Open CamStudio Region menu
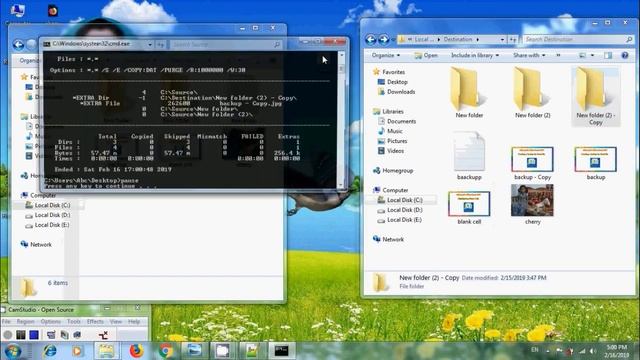The width and height of the screenshot is (640, 360). (x=25, y=322)
